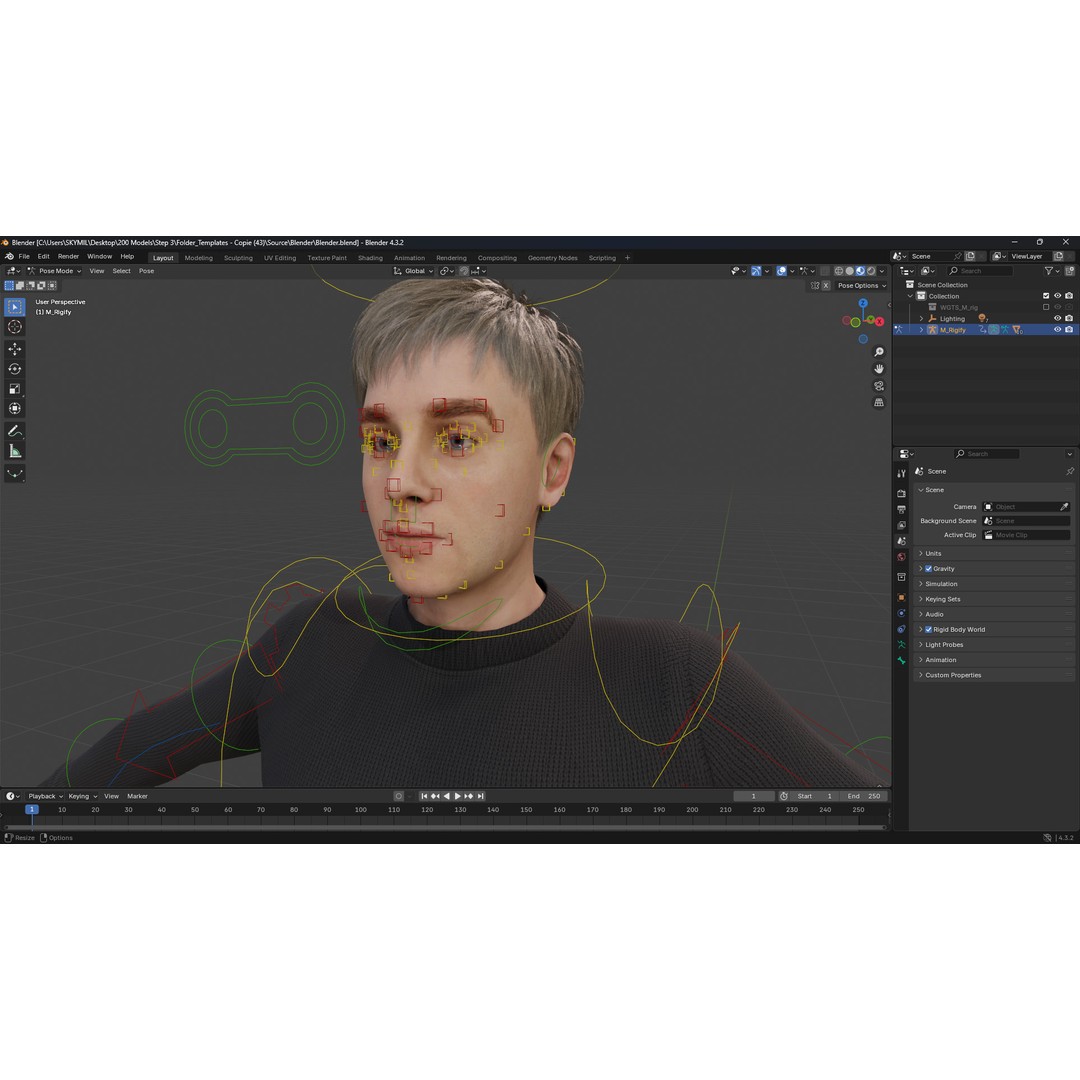Expand M_Rigify in outliner

[921, 330]
